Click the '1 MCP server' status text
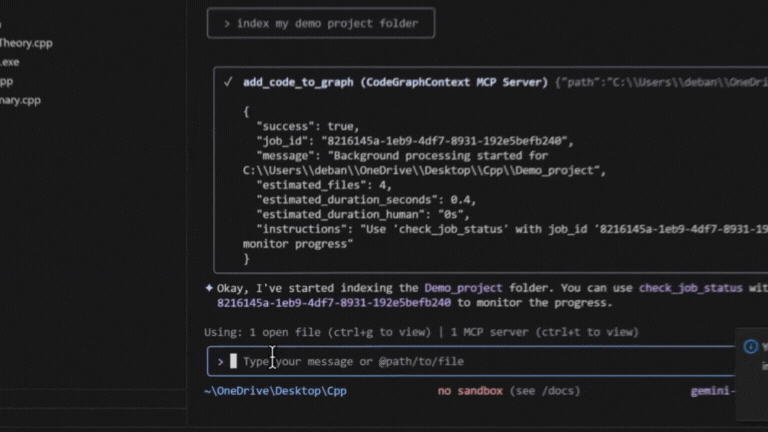Image resolution: width=768 pixels, height=432 pixels. pyautogui.click(x=493, y=332)
